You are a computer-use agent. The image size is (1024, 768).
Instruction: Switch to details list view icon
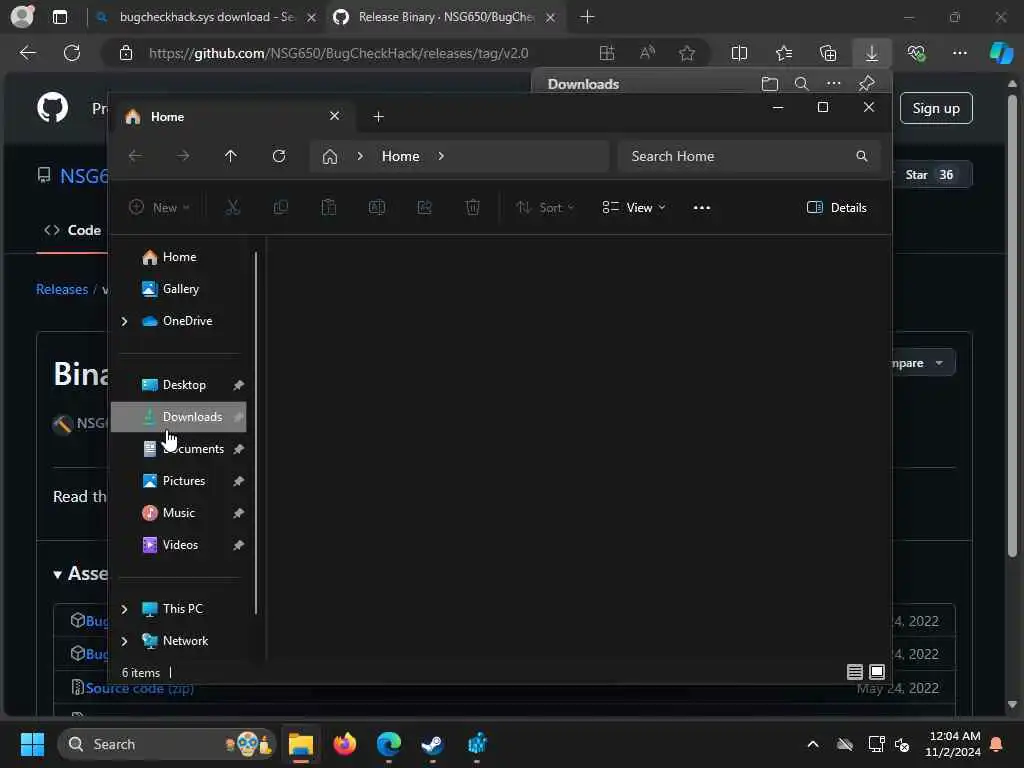(x=854, y=672)
